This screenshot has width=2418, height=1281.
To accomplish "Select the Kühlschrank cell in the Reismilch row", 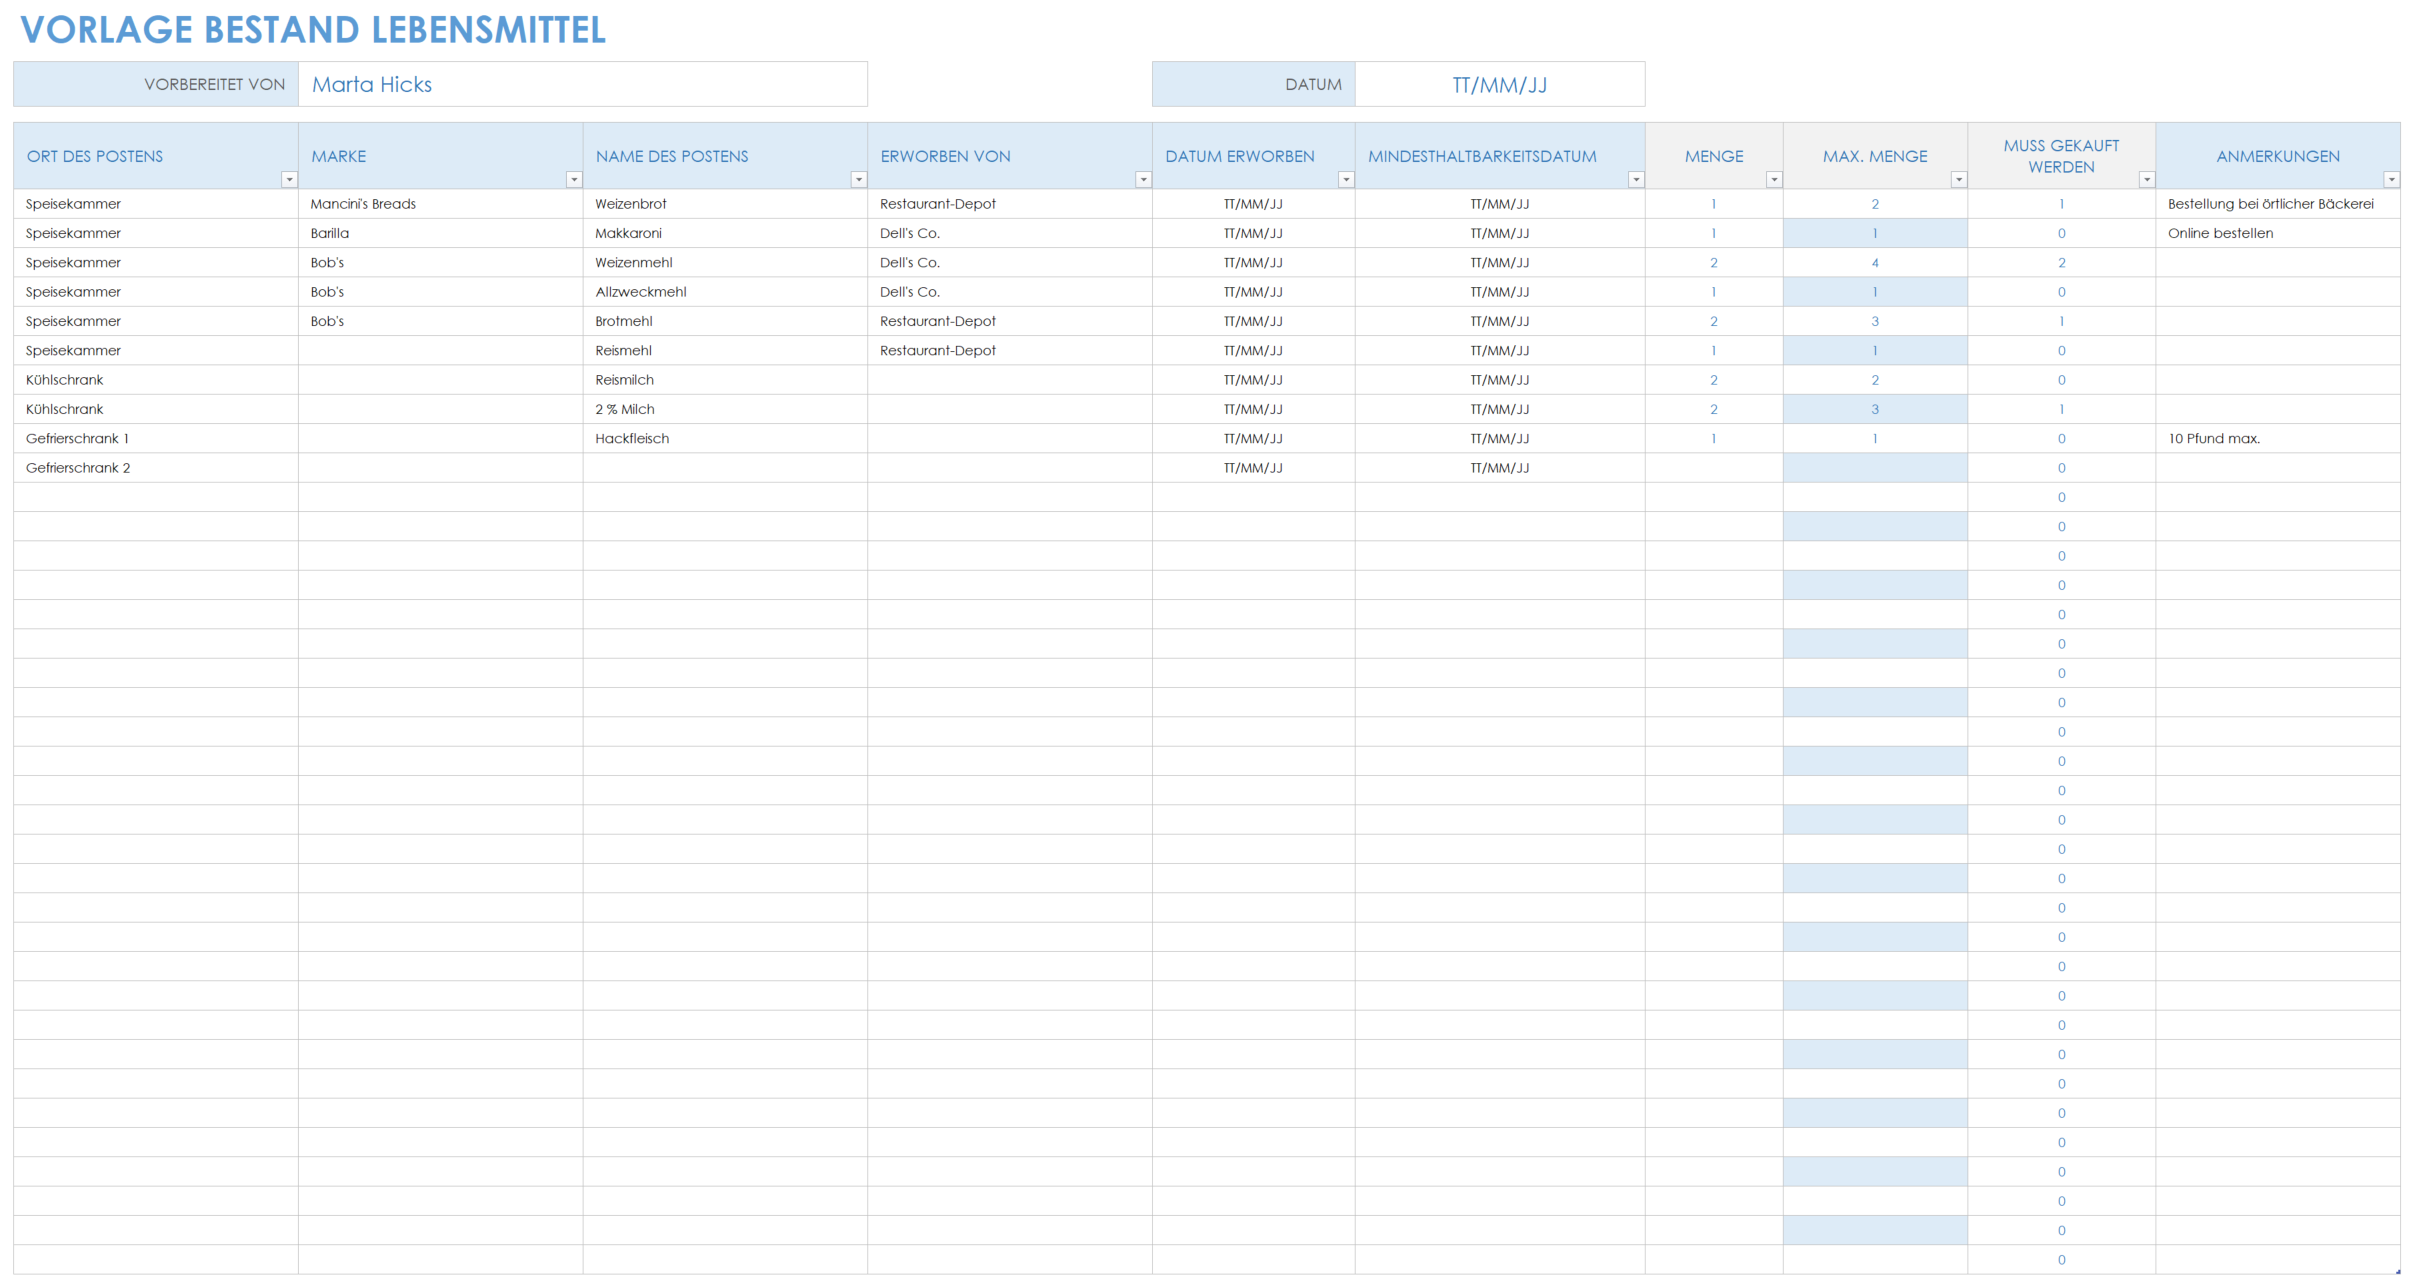I will (156, 380).
